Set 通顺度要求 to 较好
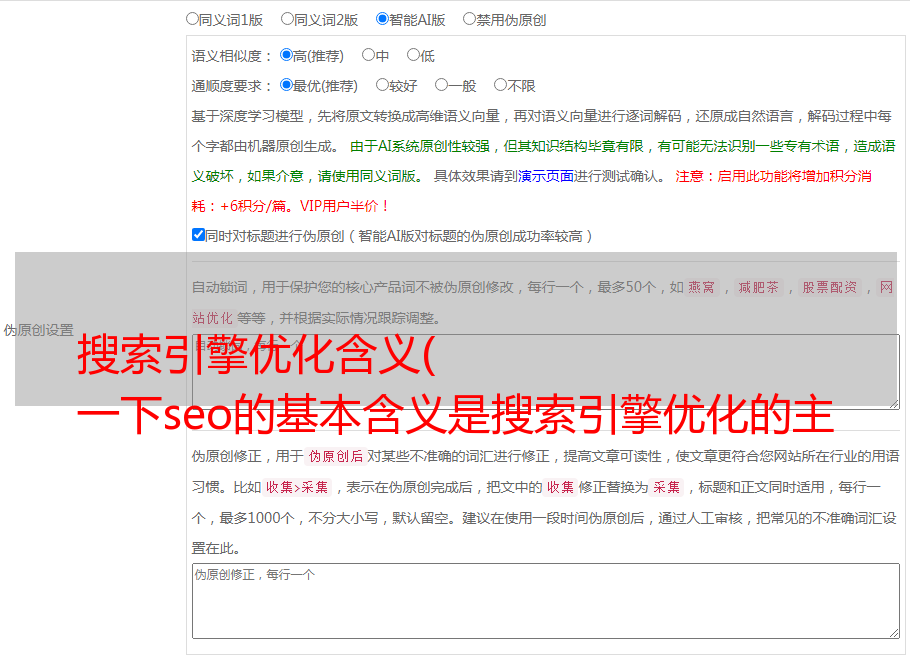The height and width of the screenshot is (658, 911). click(382, 85)
